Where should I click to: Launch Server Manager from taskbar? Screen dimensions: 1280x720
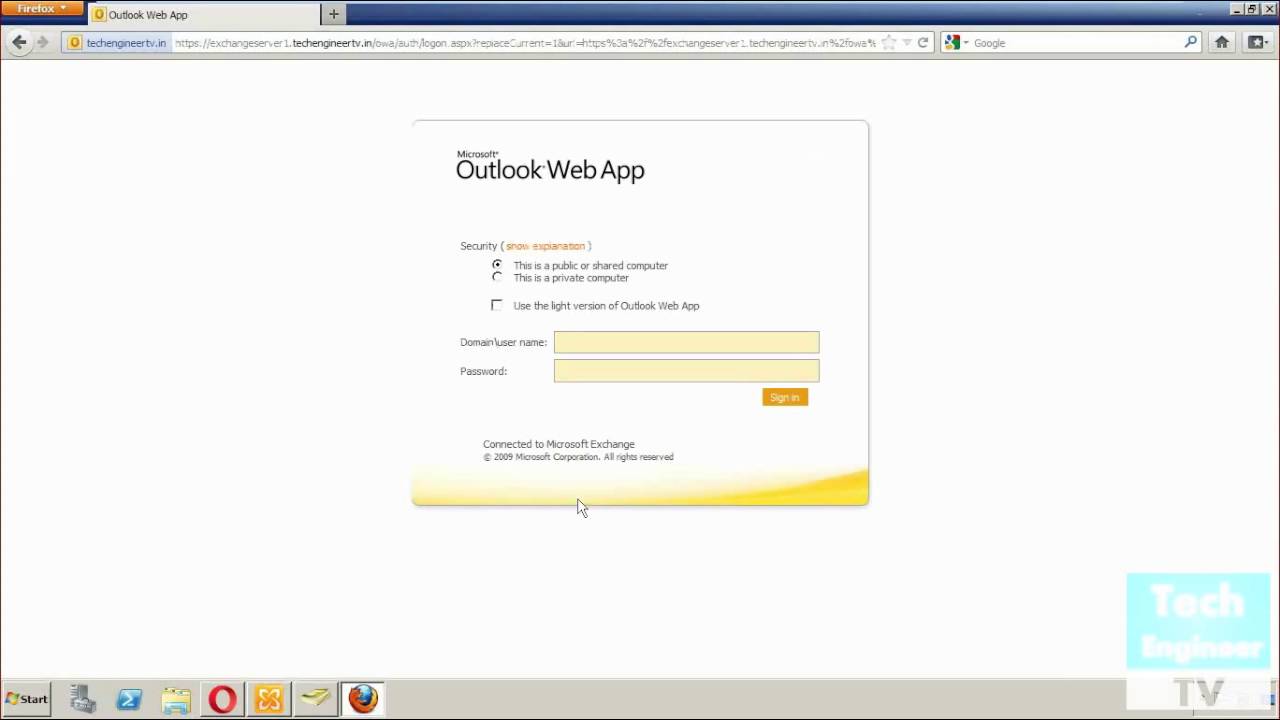[x=83, y=699]
